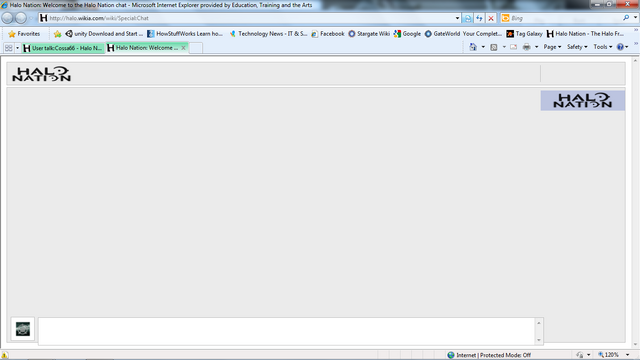This screenshot has width=640, height=360.
Task: Open the Tag Galaxy bookmark
Action: (x=524, y=34)
